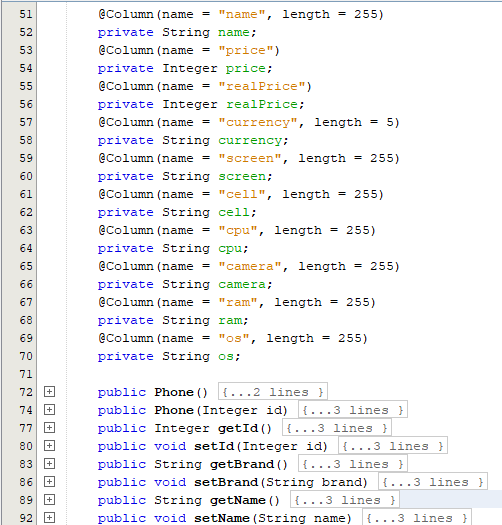Click the 'camera' field on line 66
Screen dimensions: 502x525
[x=242, y=285]
